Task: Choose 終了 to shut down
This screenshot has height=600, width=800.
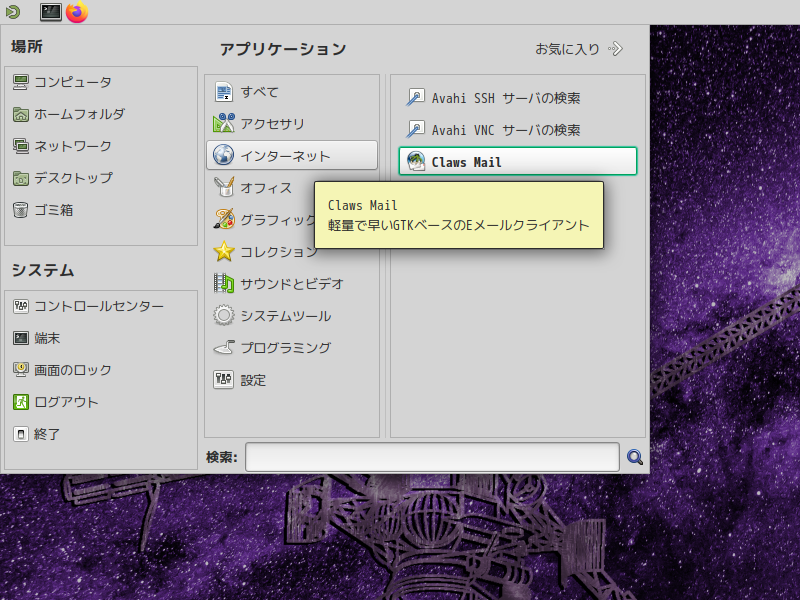Action: (101, 434)
